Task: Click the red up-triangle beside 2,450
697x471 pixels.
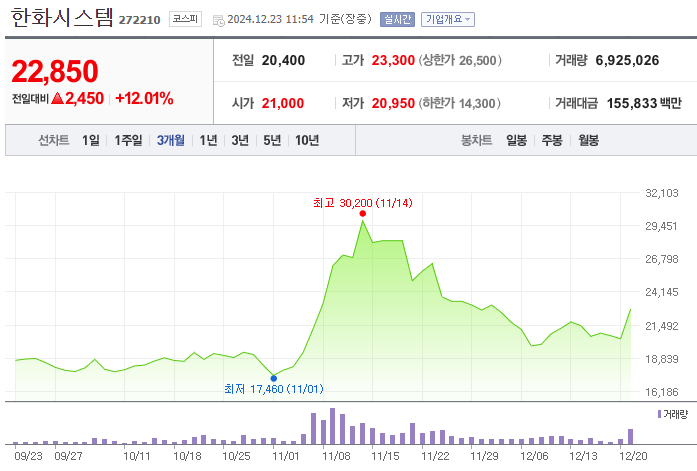Action: (58, 98)
